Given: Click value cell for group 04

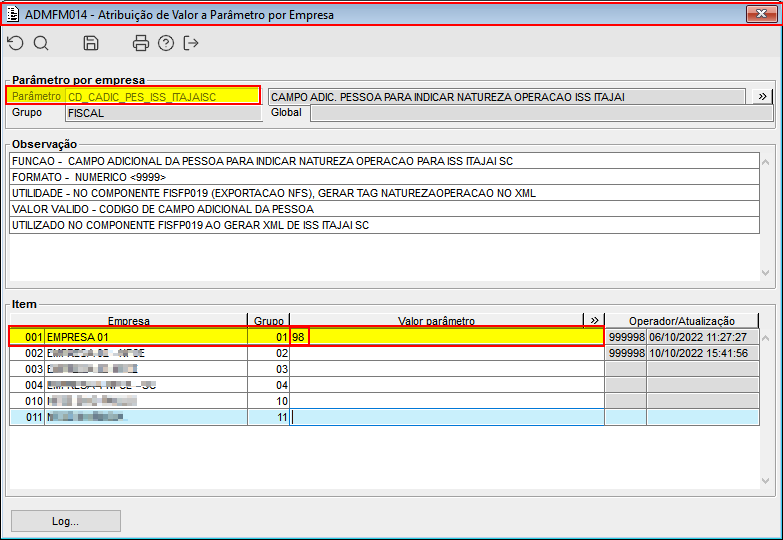Looking at the screenshot, I should (x=447, y=385).
